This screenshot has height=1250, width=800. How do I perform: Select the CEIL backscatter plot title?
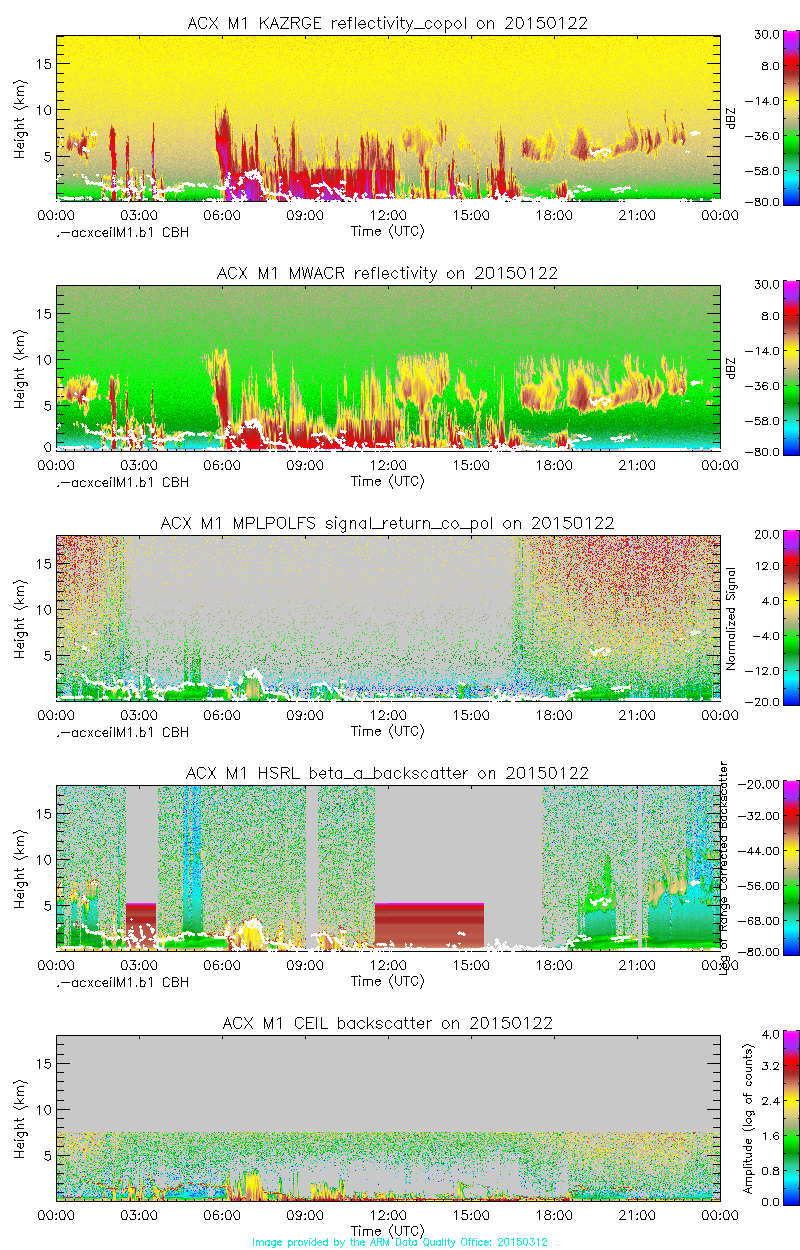[387, 1023]
